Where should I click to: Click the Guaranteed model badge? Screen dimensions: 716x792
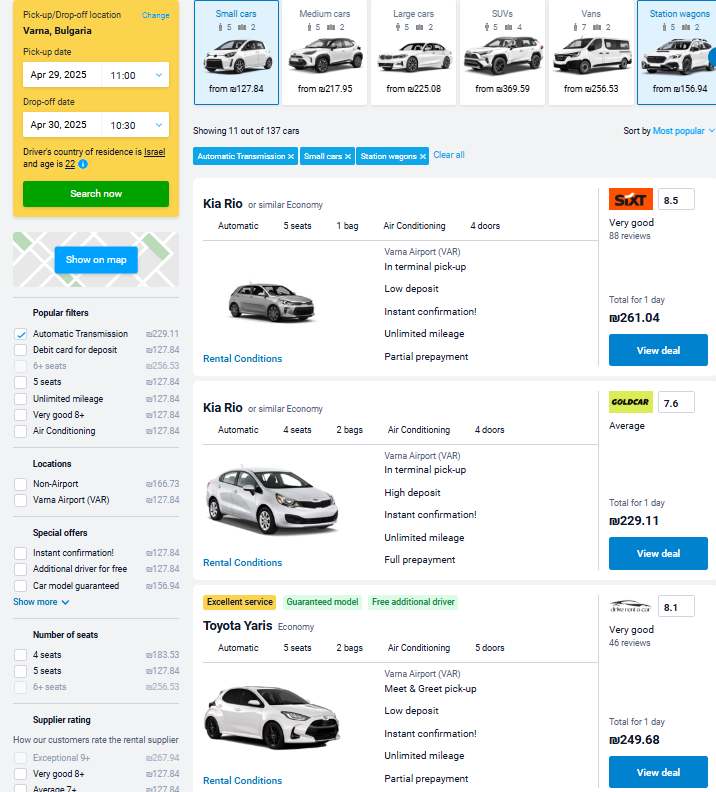coord(322,602)
